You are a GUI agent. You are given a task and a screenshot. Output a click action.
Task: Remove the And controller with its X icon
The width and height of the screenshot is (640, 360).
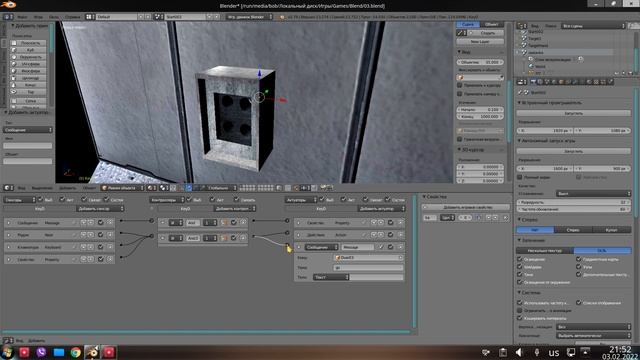[x=243, y=222]
